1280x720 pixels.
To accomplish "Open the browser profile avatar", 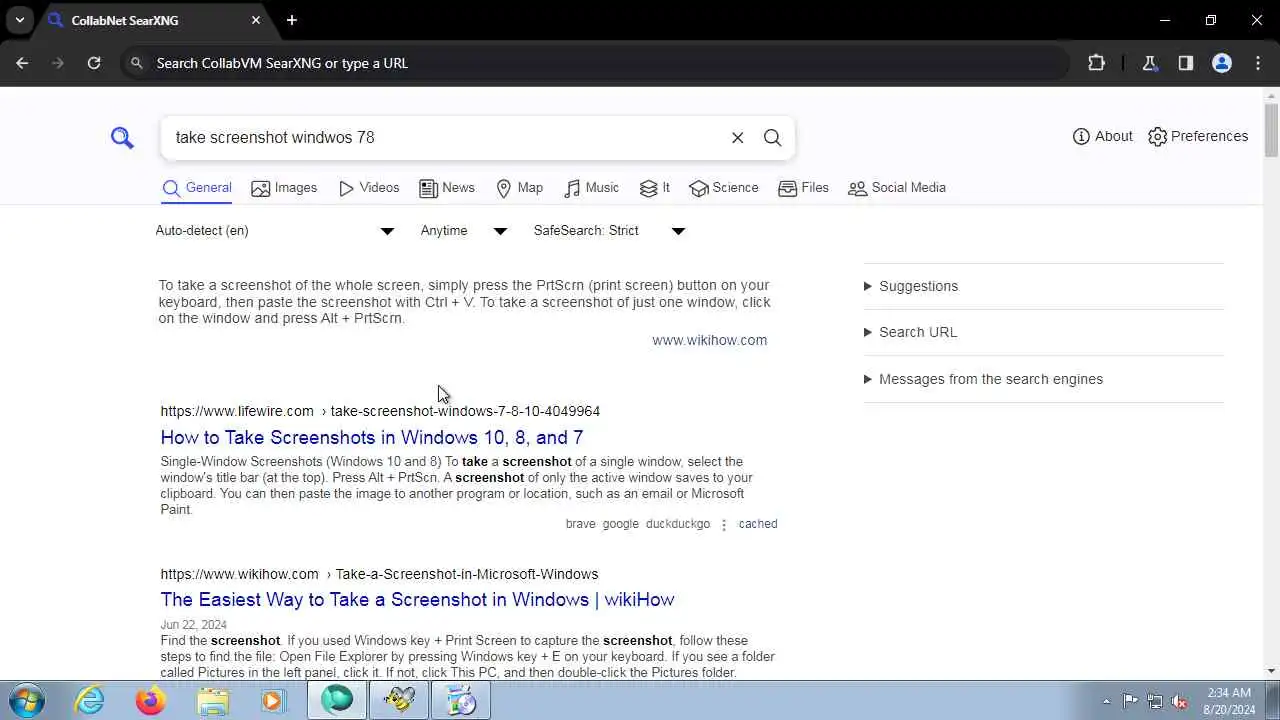I will pyautogui.click(x=1222, y=63).
